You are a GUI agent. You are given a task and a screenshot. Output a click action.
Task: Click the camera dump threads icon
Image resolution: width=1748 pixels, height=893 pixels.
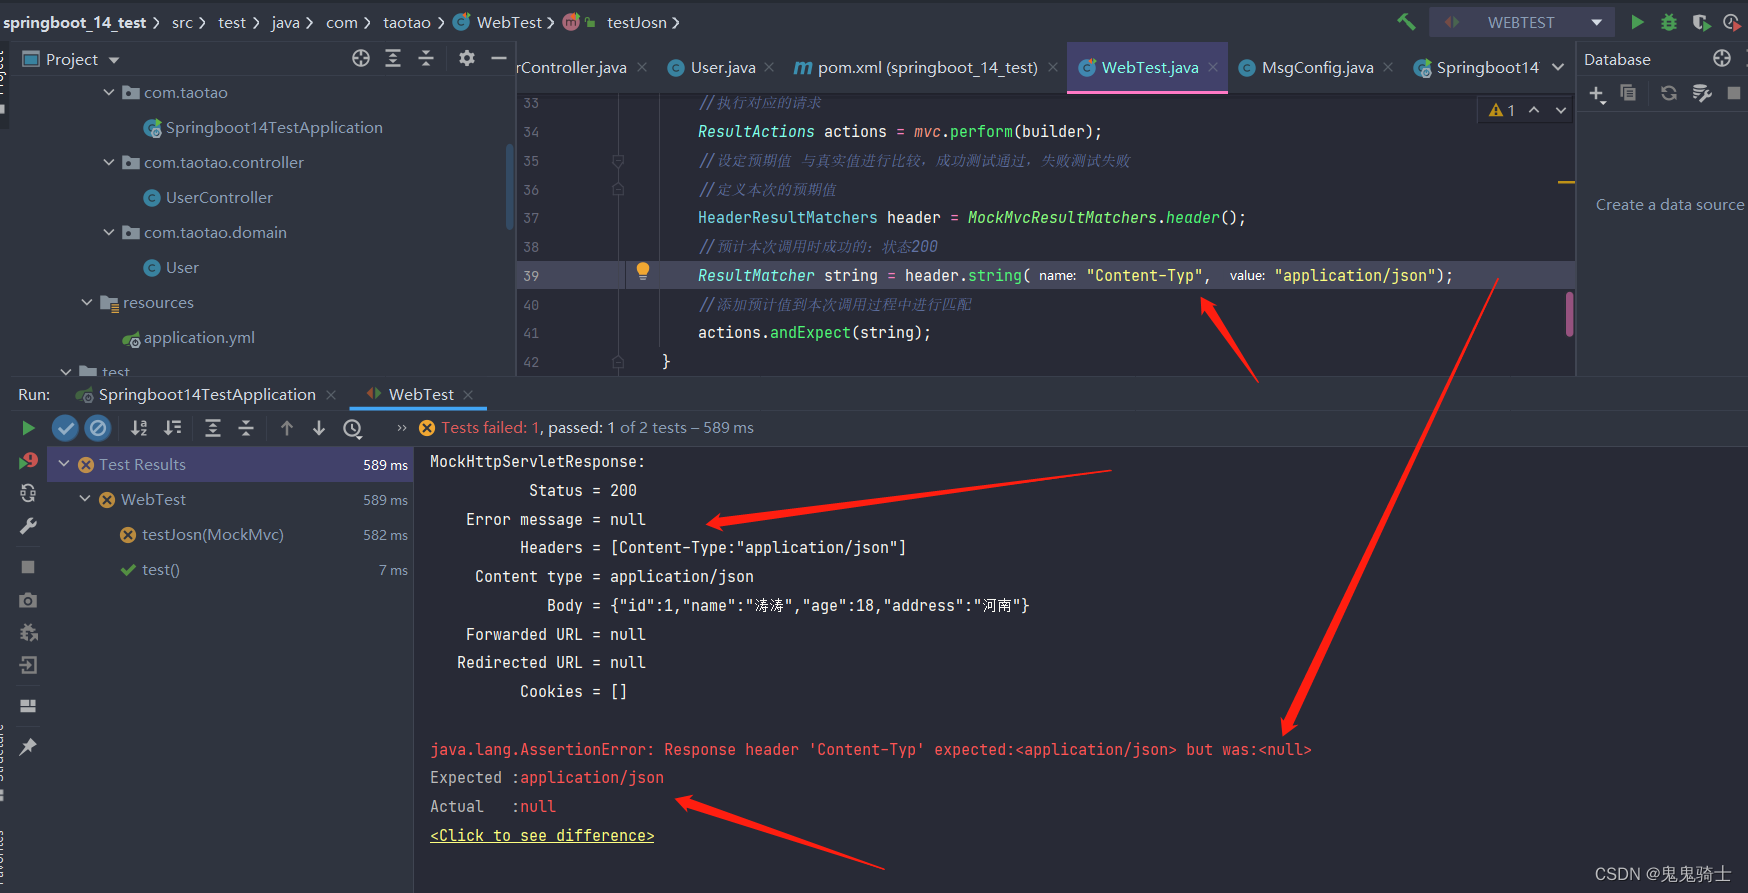(28, 600)
